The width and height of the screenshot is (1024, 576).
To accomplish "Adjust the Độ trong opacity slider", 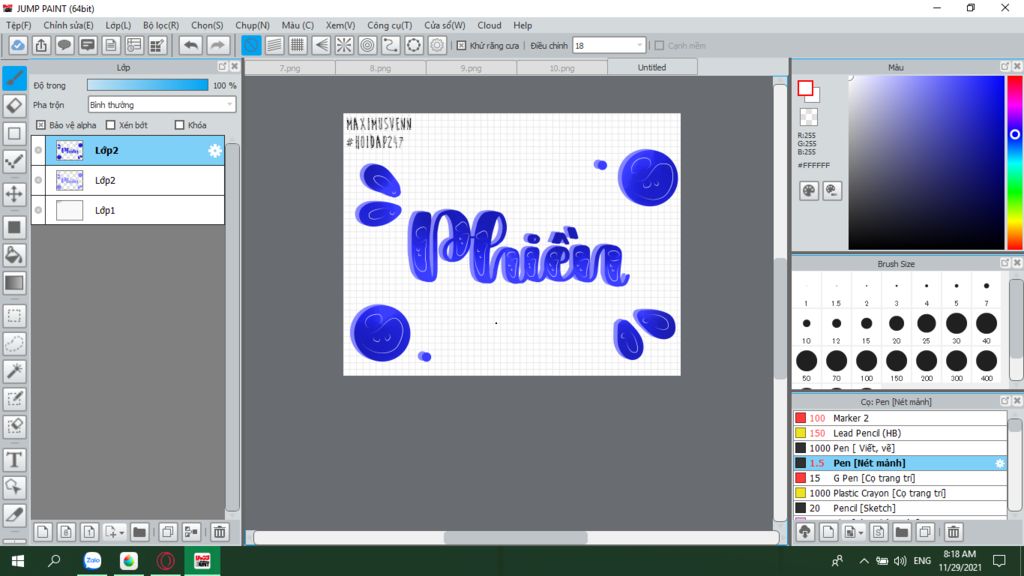I will point(148,85).
